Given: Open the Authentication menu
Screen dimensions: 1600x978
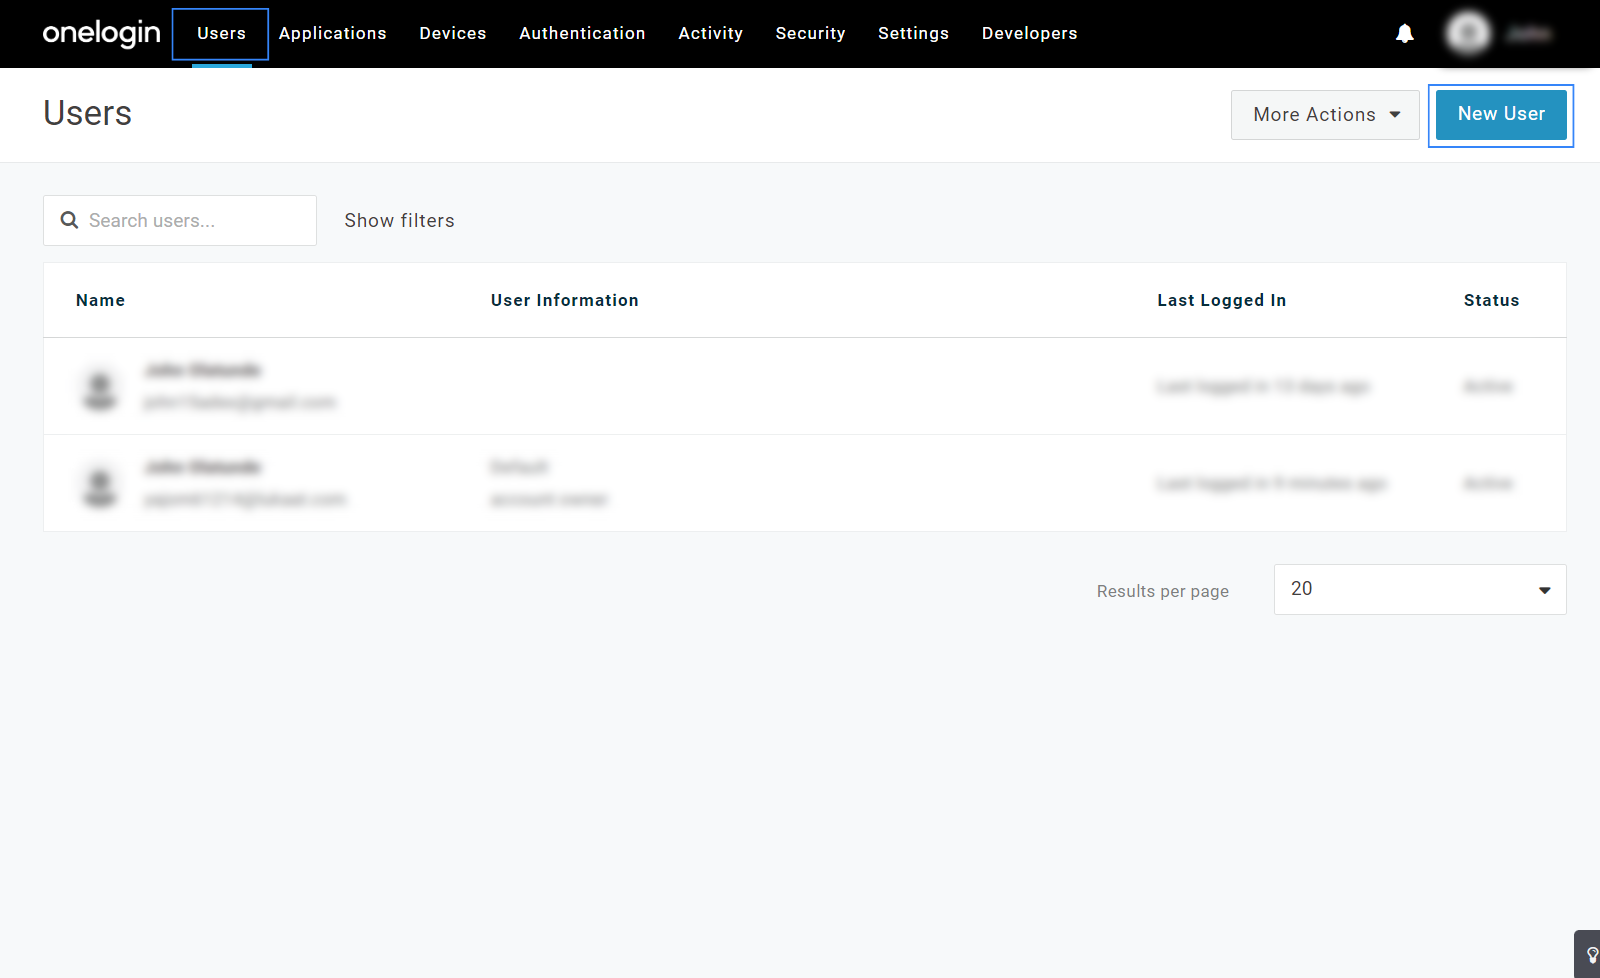Looking at the screenshot, I should point(582,34).
